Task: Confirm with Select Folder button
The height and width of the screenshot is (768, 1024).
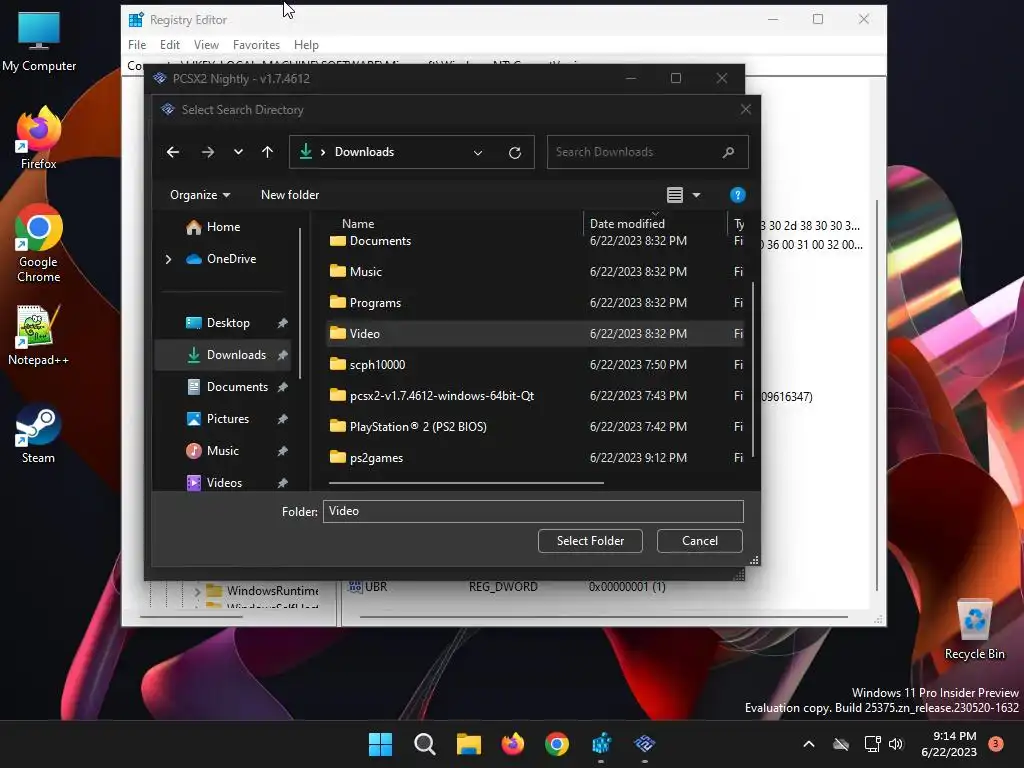Action: pos(590,541)
